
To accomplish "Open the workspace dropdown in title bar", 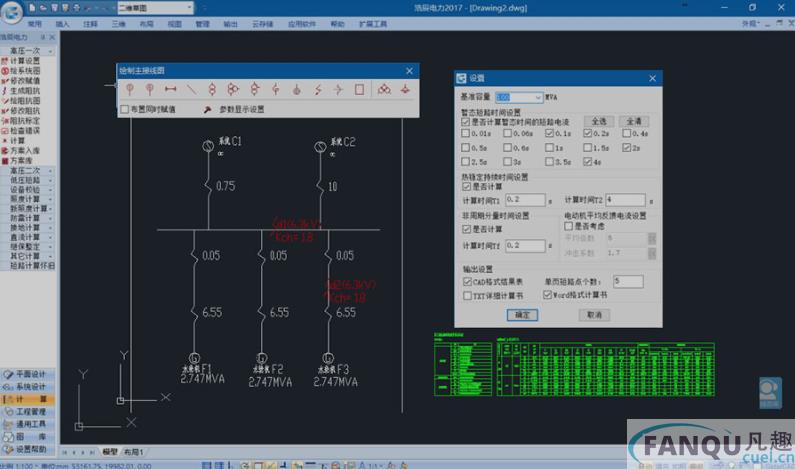I will tap(189, 8).
